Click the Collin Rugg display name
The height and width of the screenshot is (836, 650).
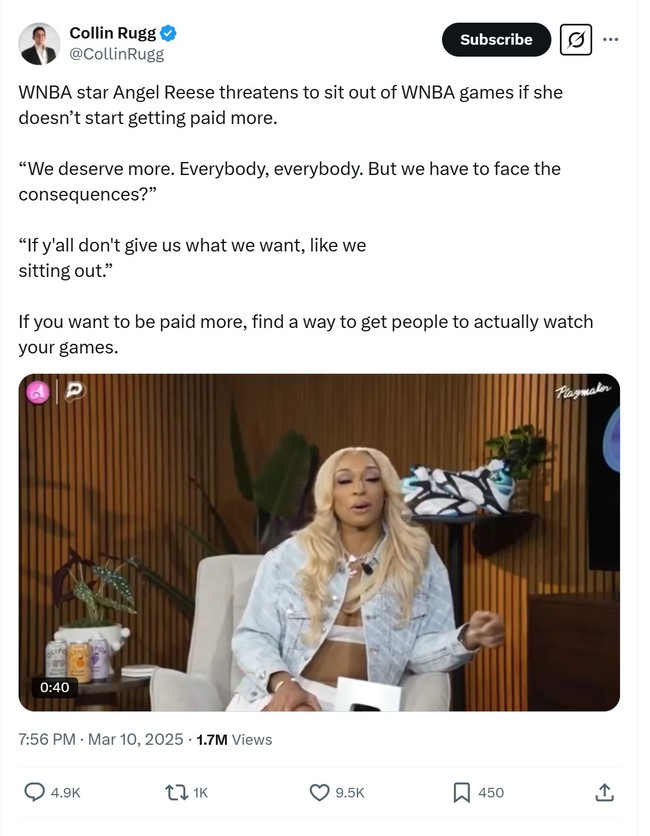click(113, 33)
